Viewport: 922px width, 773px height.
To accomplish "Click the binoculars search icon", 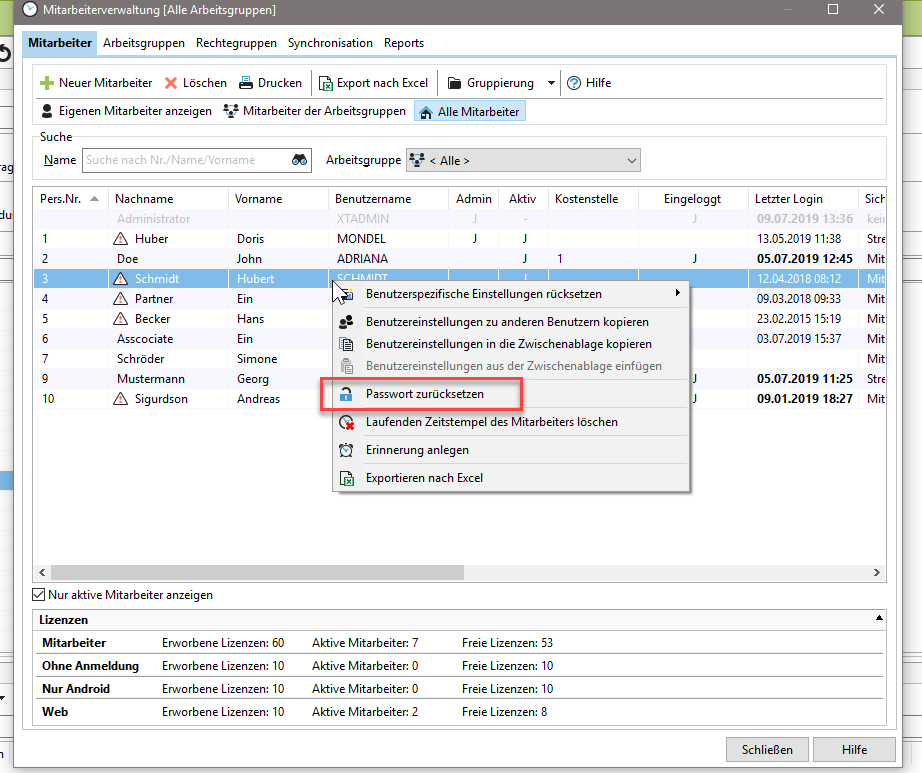I will coord(299,160).
